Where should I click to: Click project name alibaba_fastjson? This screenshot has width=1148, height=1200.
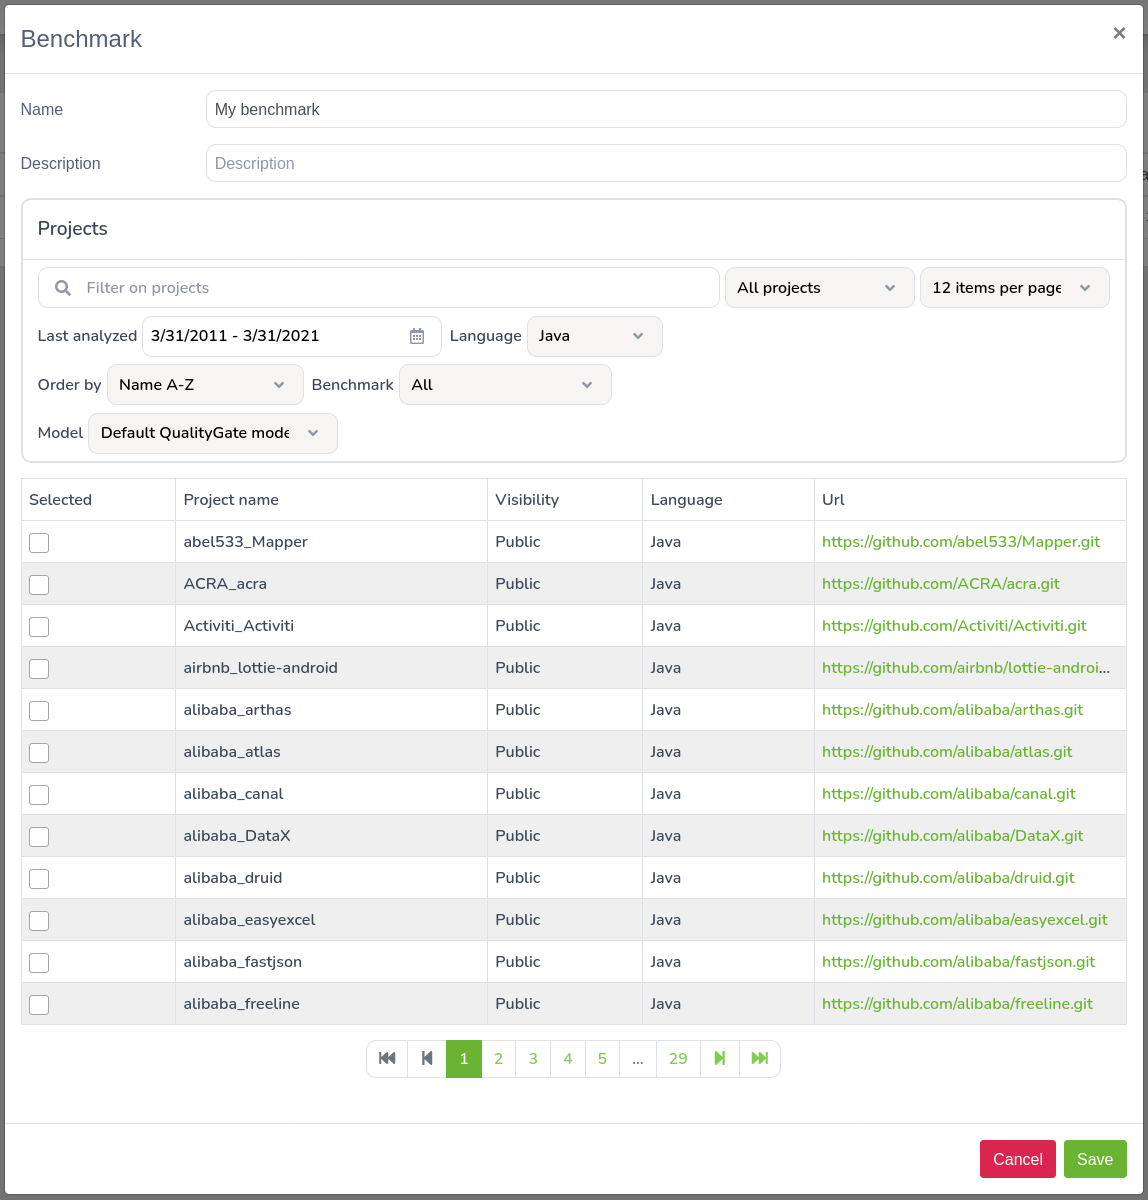click(x=243, y=962)
